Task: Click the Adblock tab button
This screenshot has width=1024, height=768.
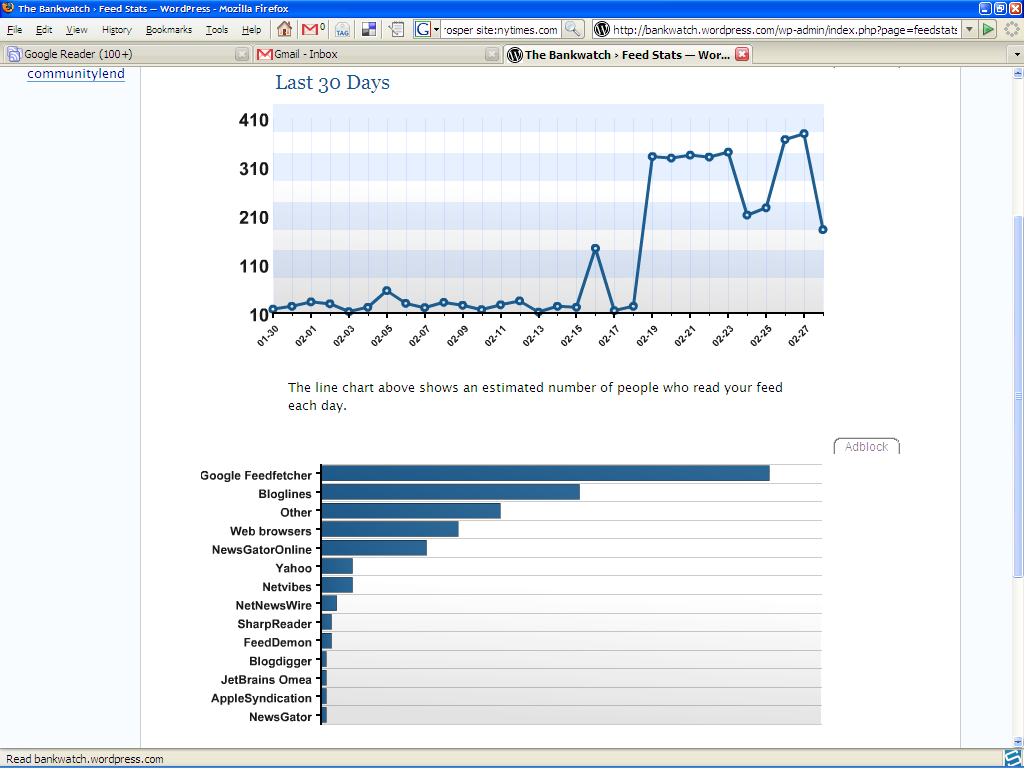Action: tap(866, 447)
